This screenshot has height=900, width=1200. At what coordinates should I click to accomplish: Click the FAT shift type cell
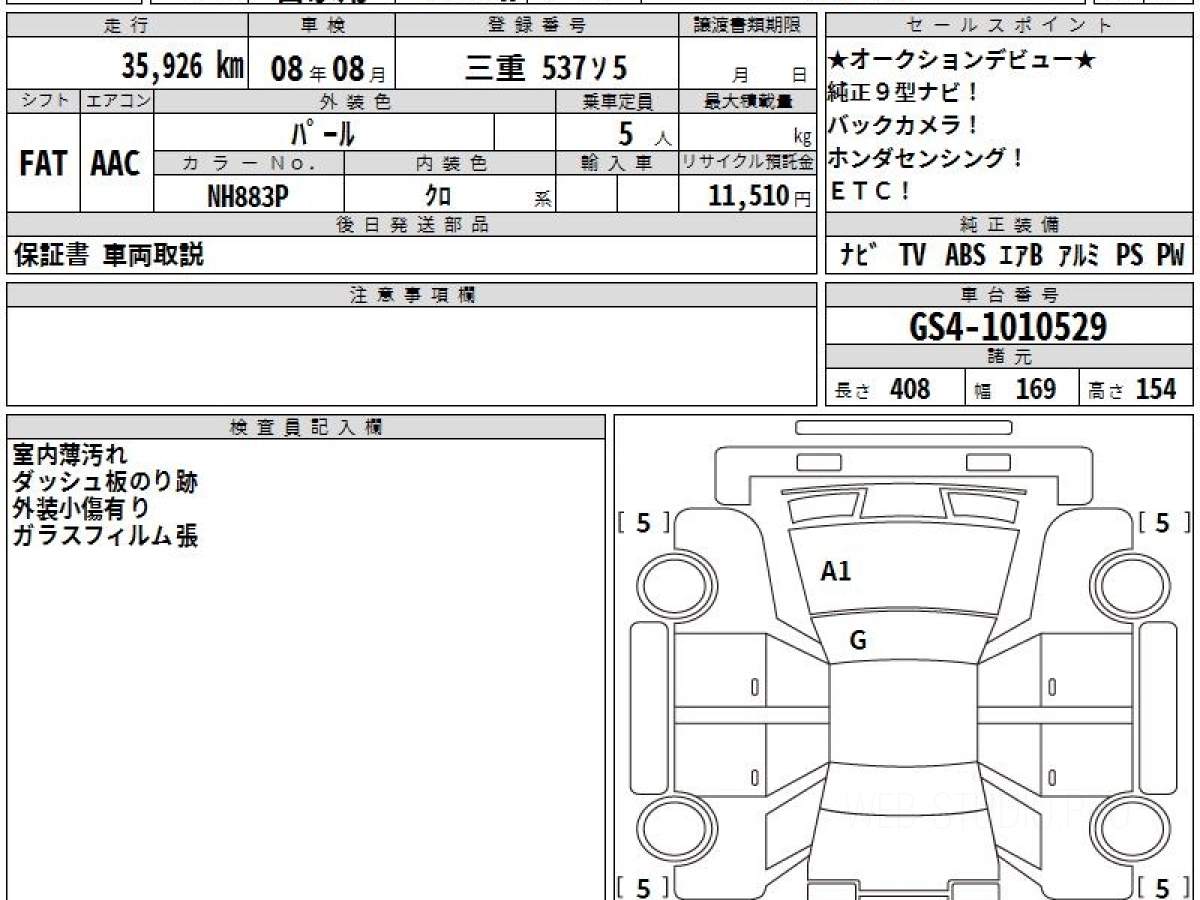click(43, 164)
